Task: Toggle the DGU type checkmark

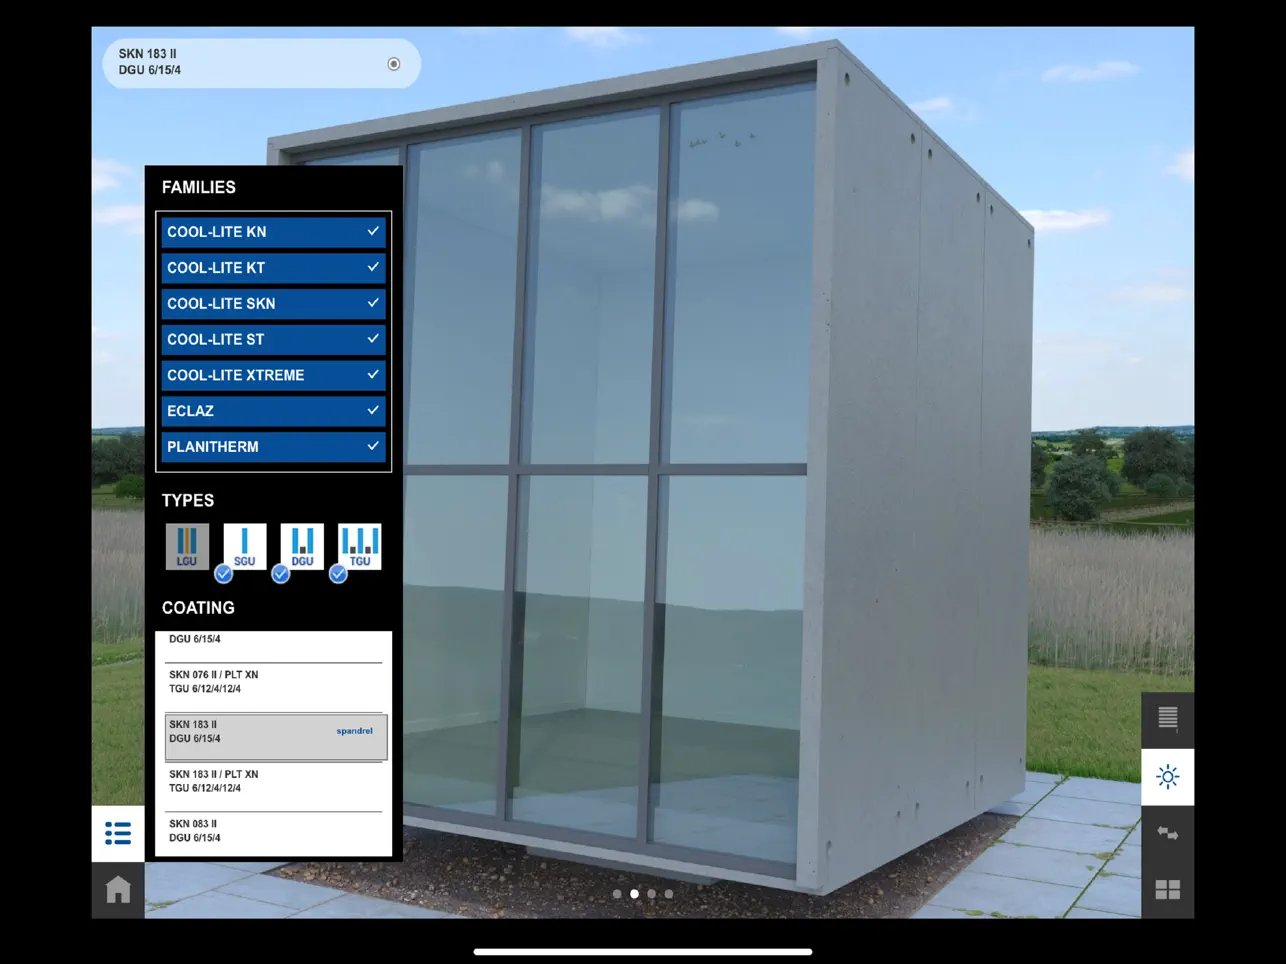Action: (x=281, y=574)
